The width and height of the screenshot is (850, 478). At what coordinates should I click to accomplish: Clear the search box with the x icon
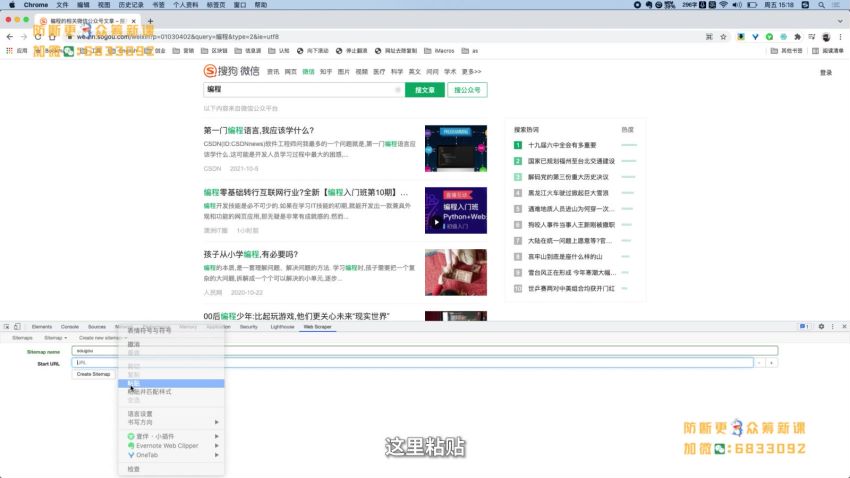point(398,89)
